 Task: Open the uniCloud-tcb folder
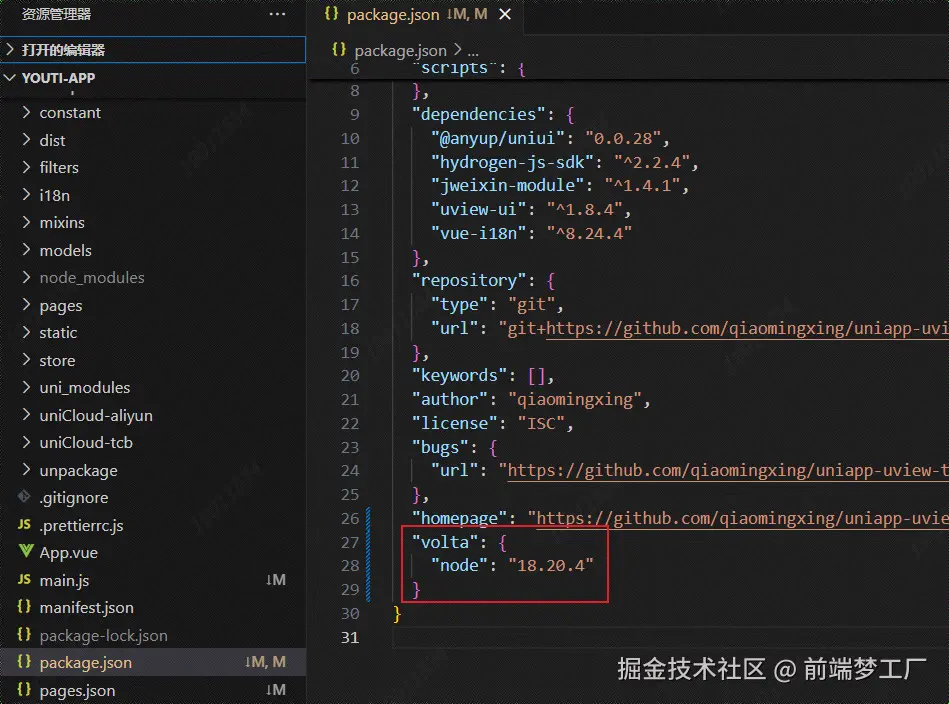tap(86, 443)
